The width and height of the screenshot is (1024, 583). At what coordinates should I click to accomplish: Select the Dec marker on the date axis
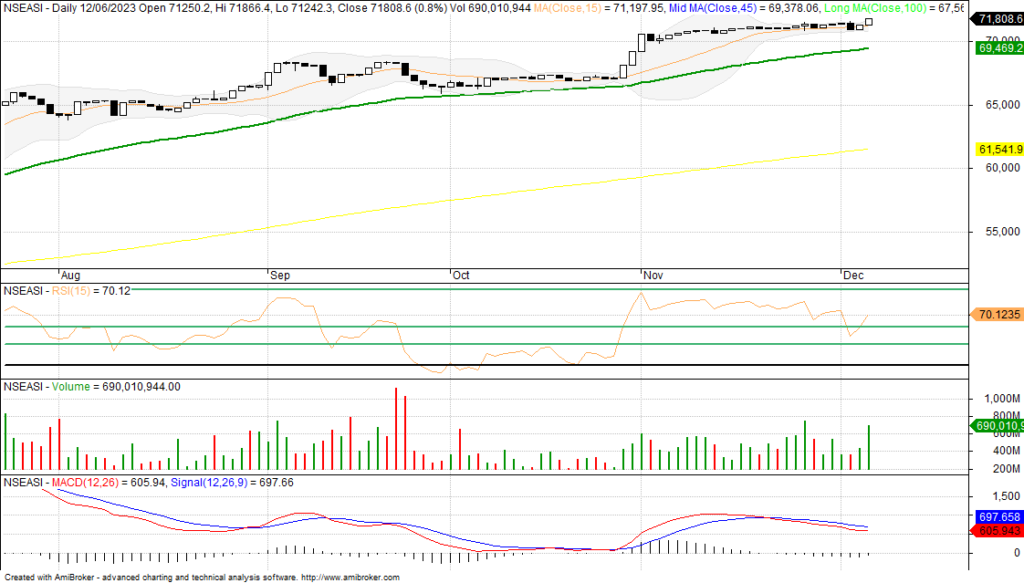pos(853,273)
